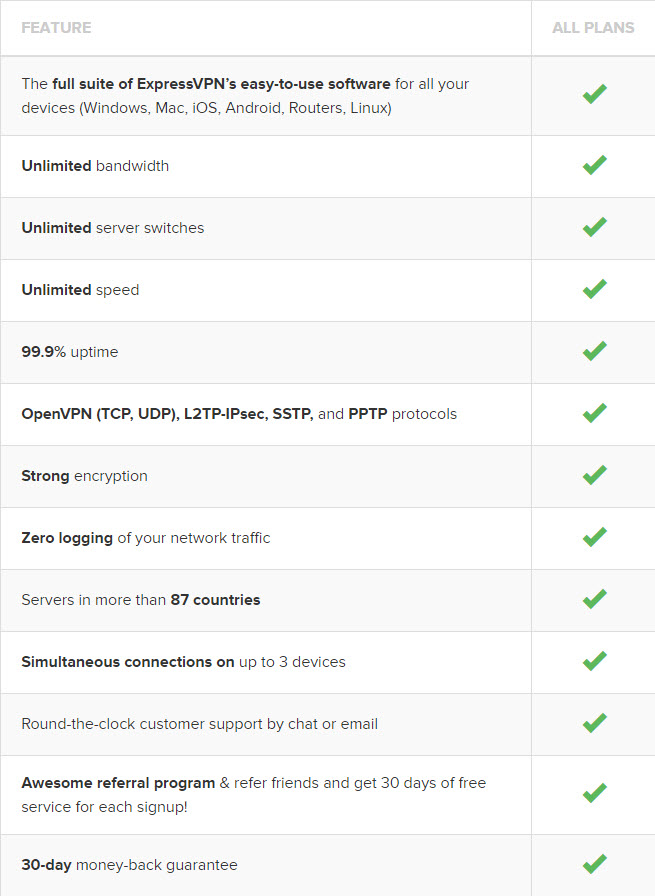Click the Awesome referral program checkmark
The image size is (655, 896).
click(x=594, y=793)
